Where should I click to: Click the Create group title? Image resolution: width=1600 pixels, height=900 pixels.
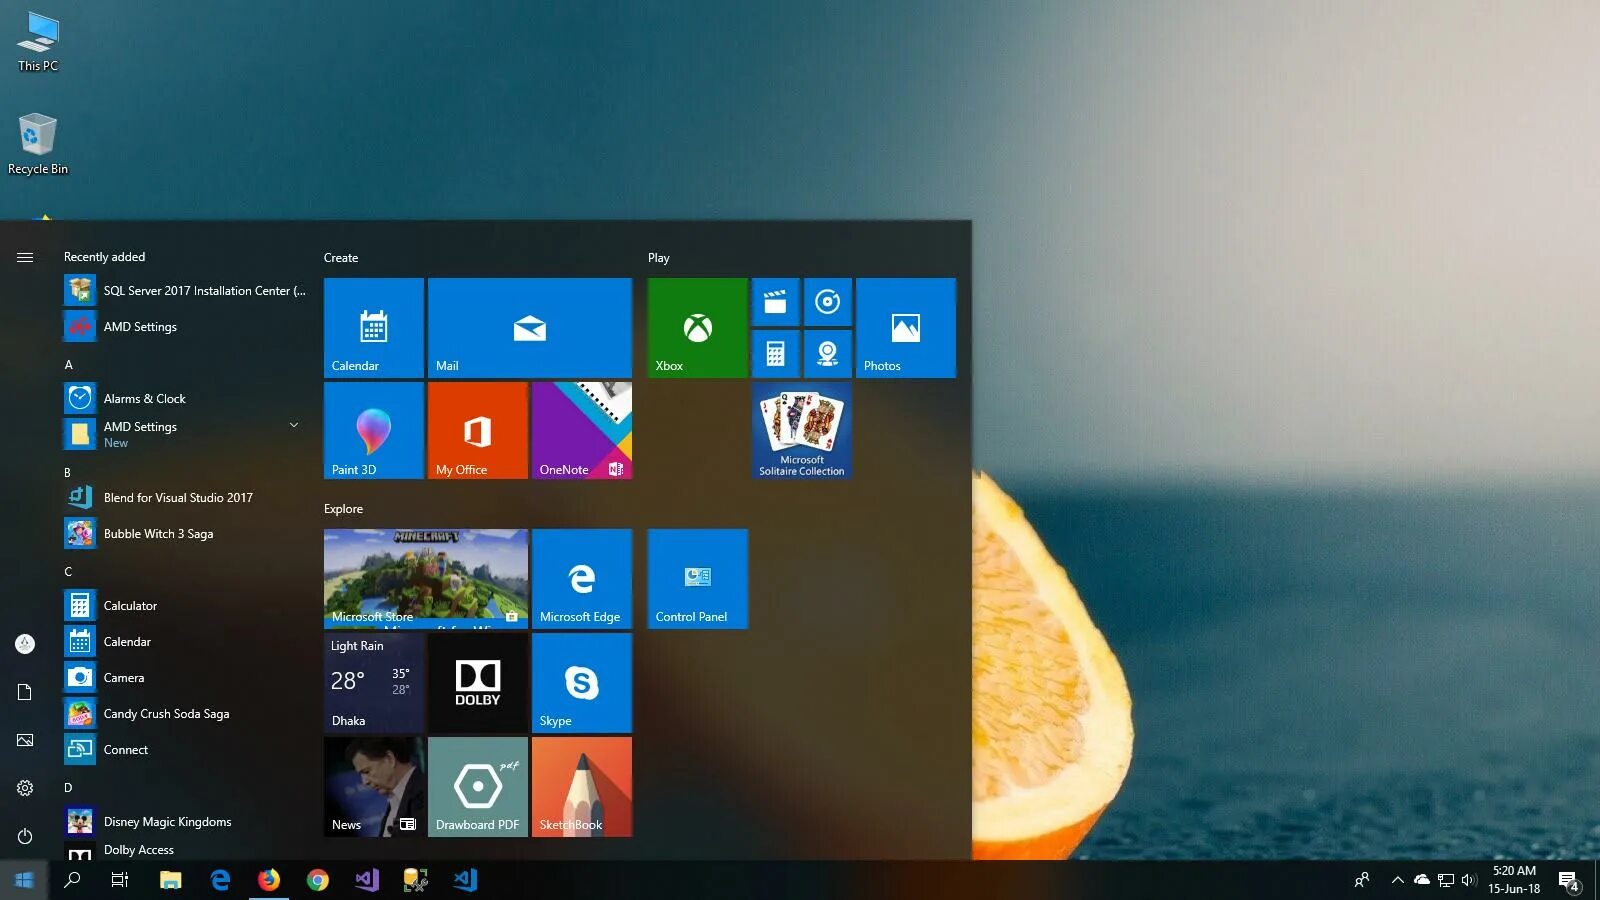click(341, 258)
